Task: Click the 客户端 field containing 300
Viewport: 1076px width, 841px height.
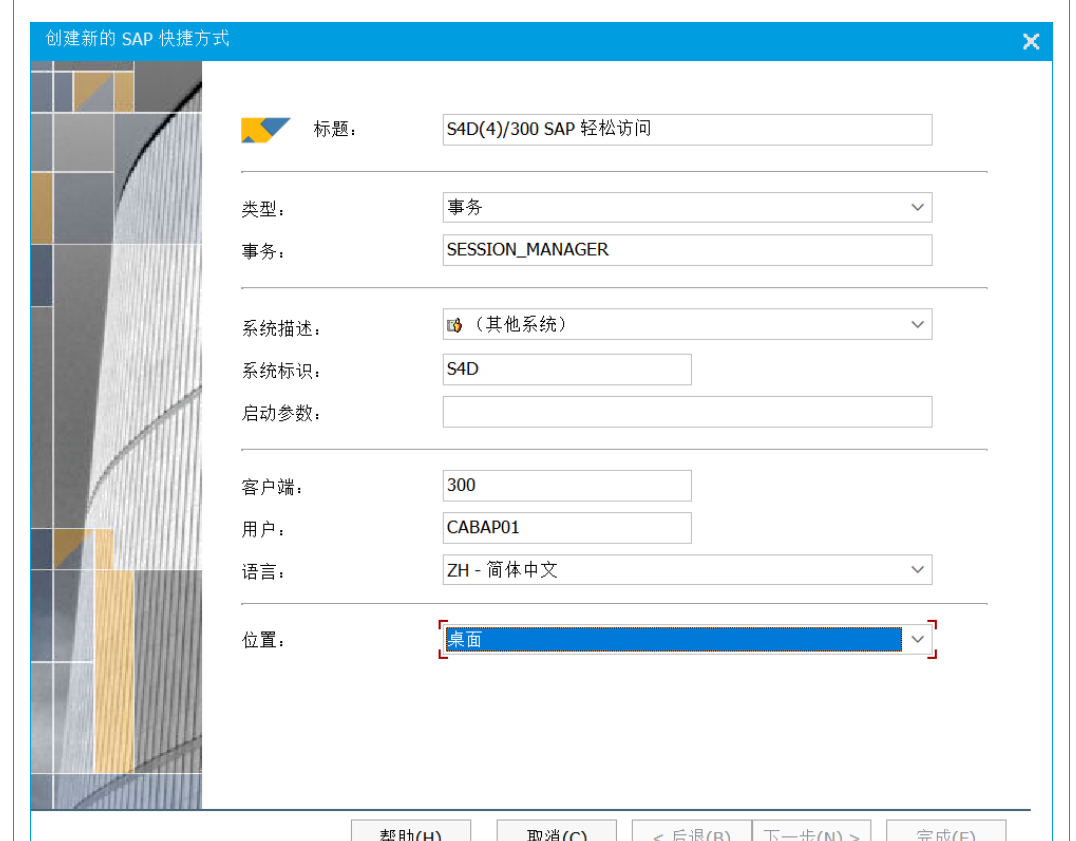Action: point(567,486)
